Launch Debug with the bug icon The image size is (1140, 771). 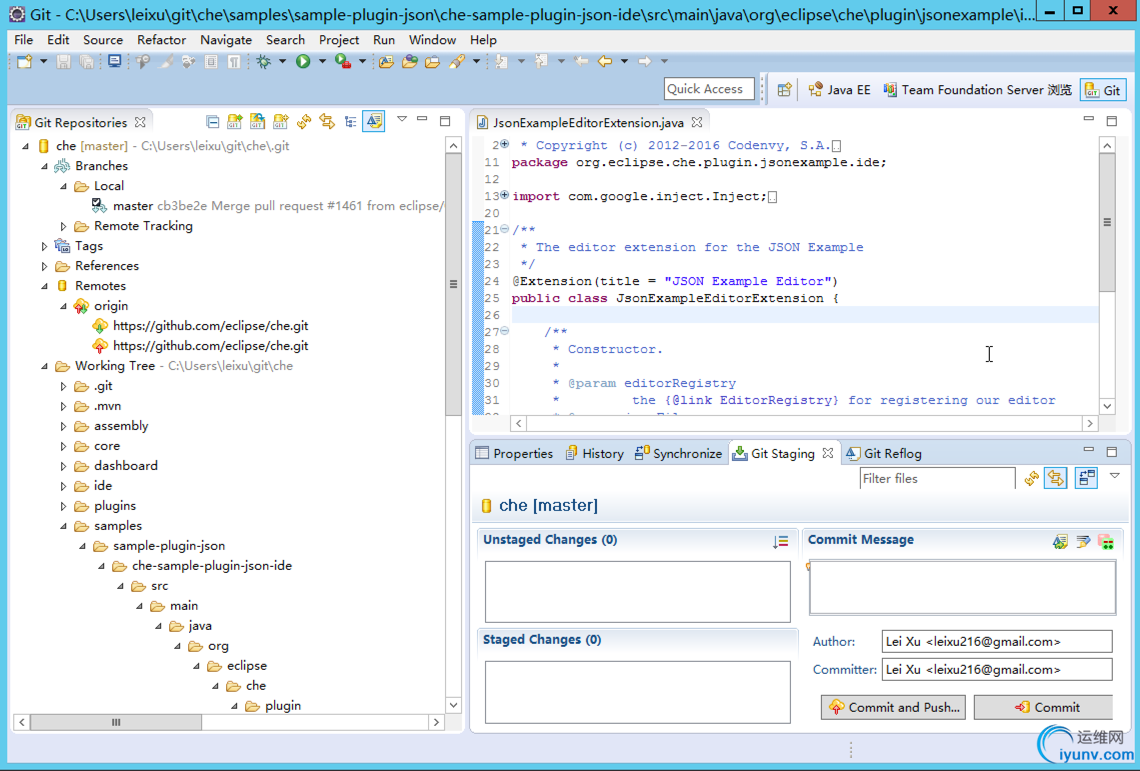point(264,62)
